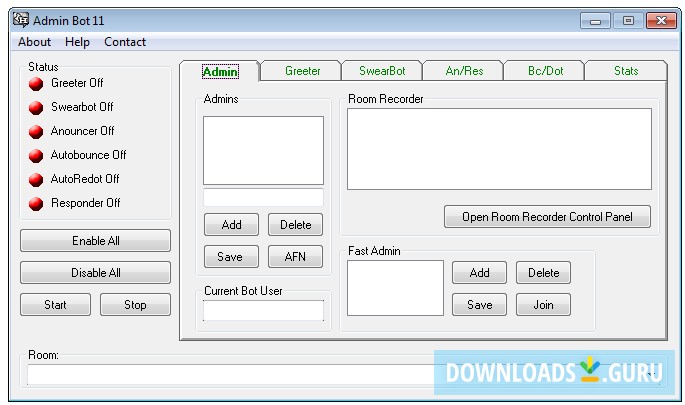Click the red Responder Off status light

(36, 204)
